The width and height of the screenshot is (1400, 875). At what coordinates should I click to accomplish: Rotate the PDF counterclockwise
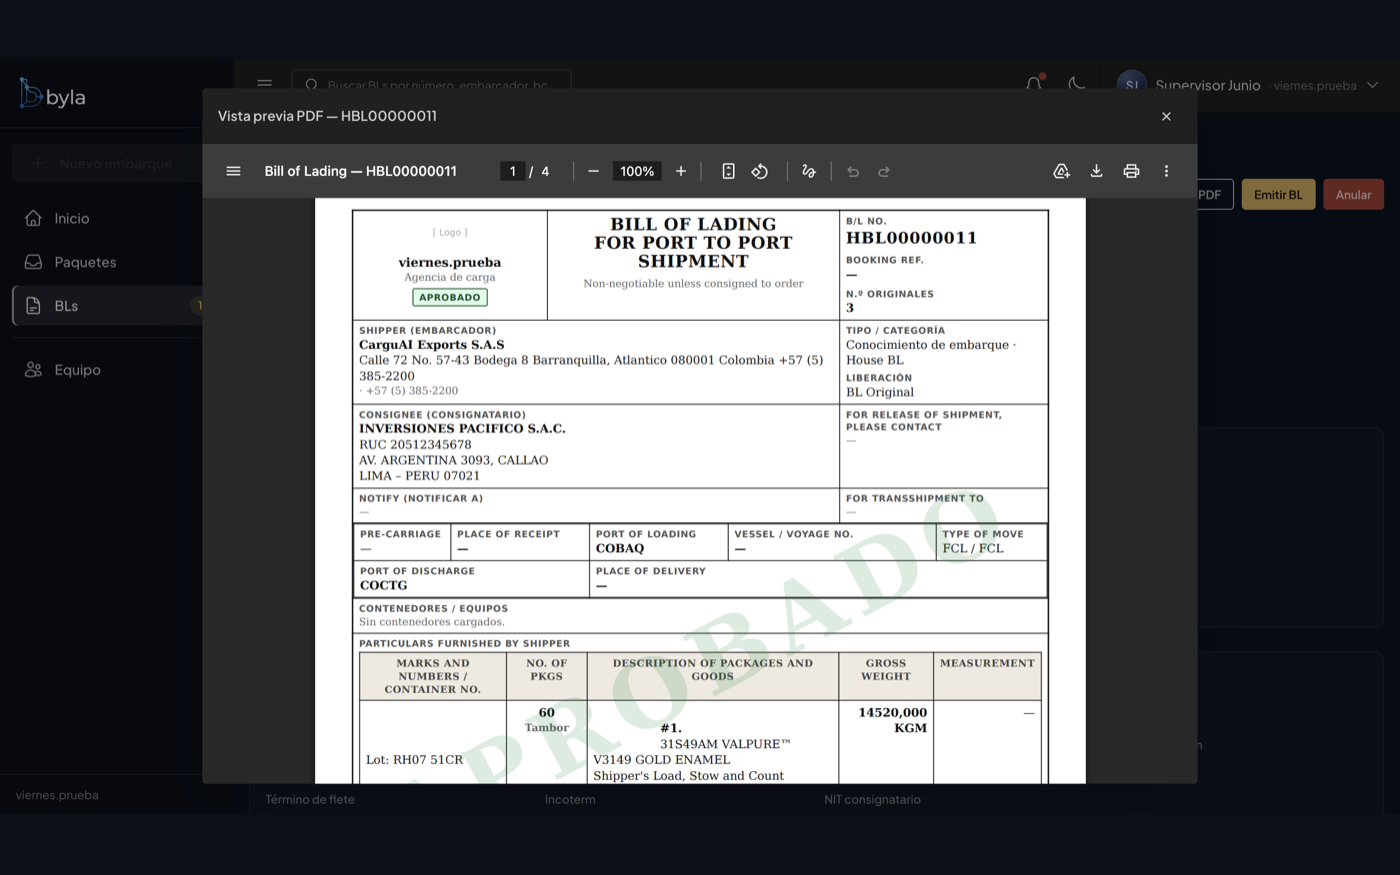pyautogui.click(x=760, y=171)
